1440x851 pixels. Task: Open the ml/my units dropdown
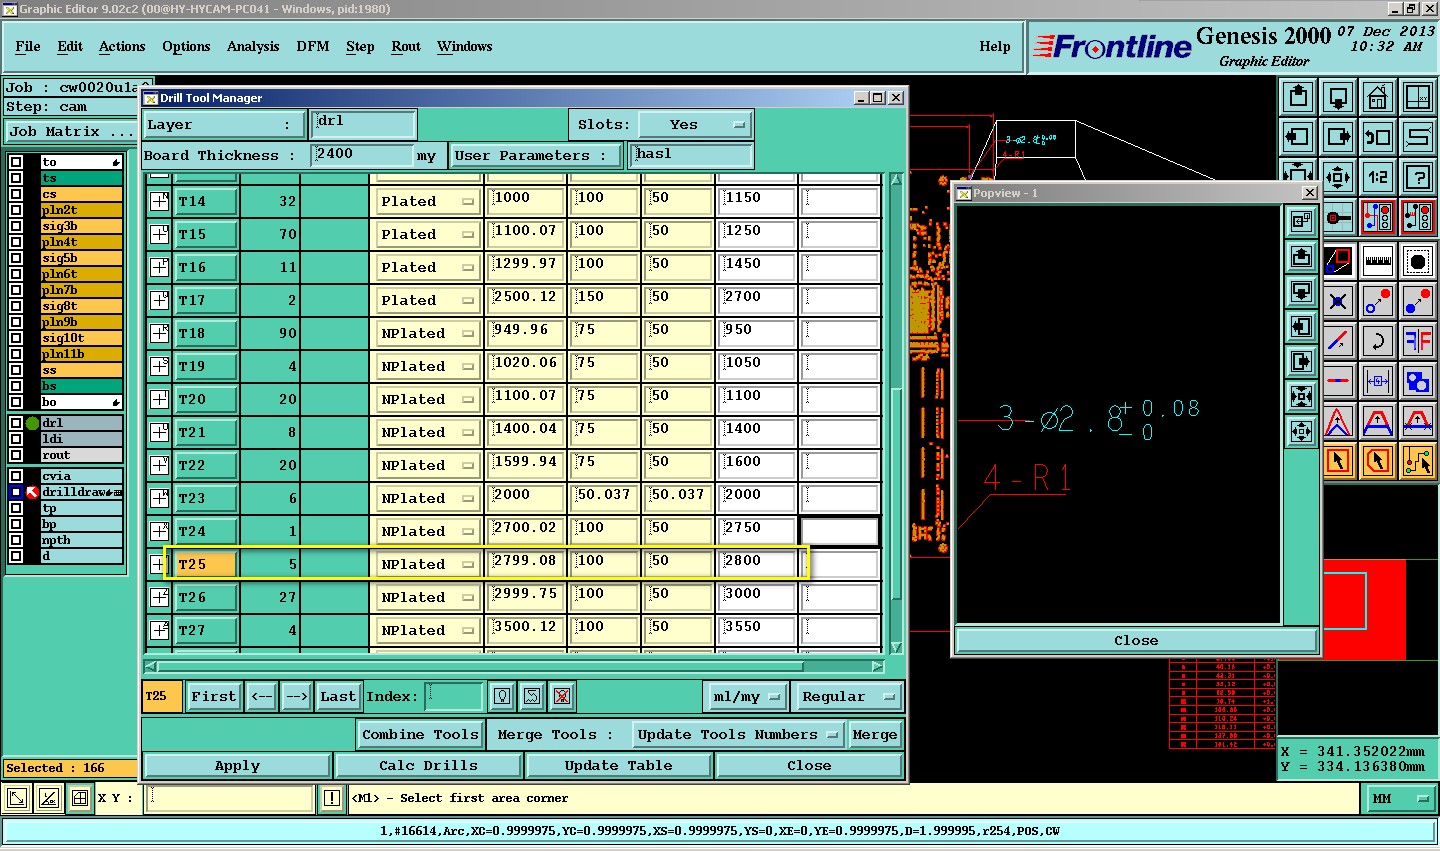coord(746,696)
